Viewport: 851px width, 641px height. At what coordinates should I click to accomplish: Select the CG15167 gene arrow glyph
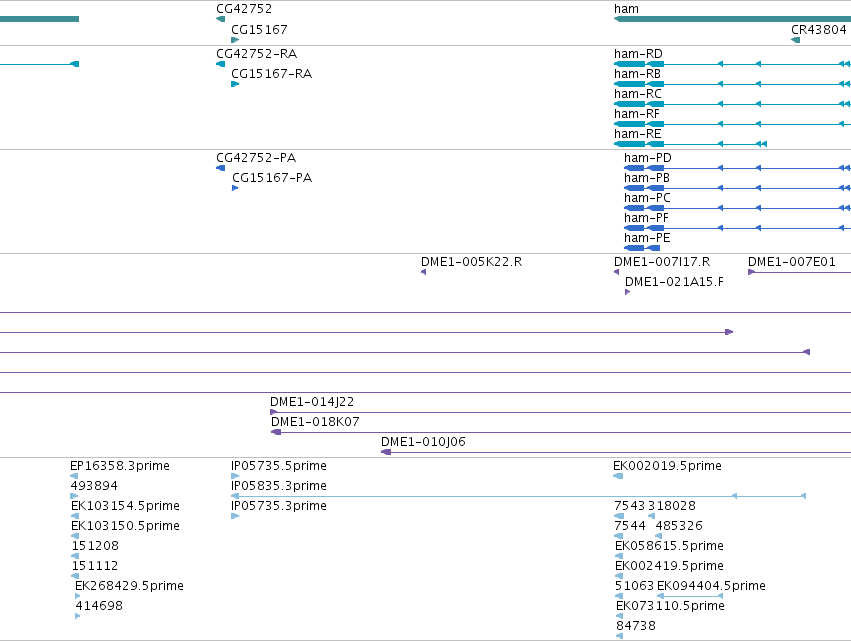[235, 40]
